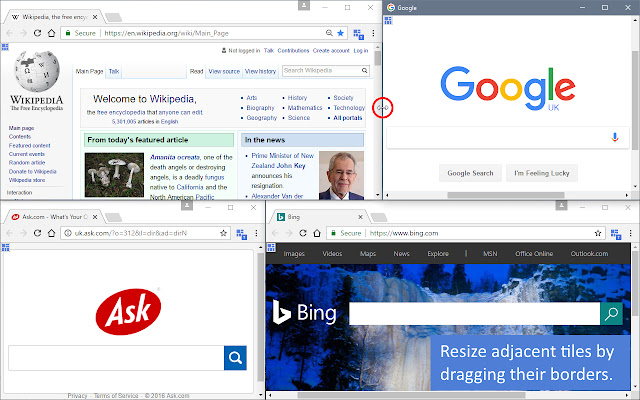
Task: Click news portrait photo thumbnail on Wikipedia
Action: [341, 176]
